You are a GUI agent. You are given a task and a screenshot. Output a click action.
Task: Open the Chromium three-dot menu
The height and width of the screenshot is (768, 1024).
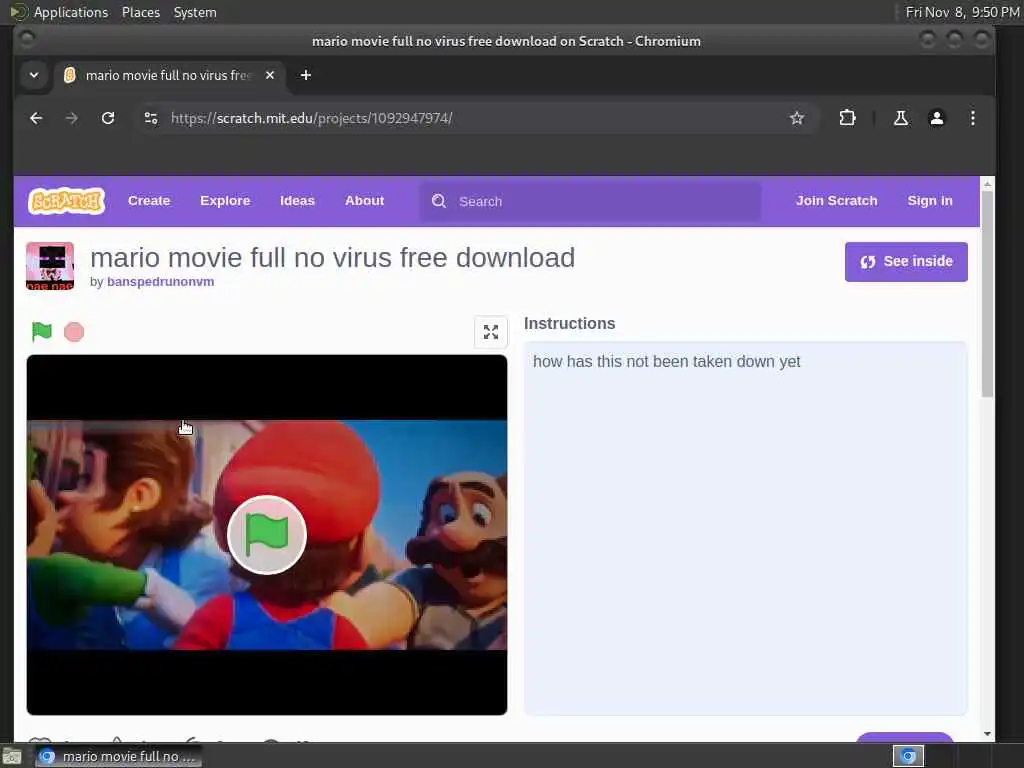click(x=972, y=118)
